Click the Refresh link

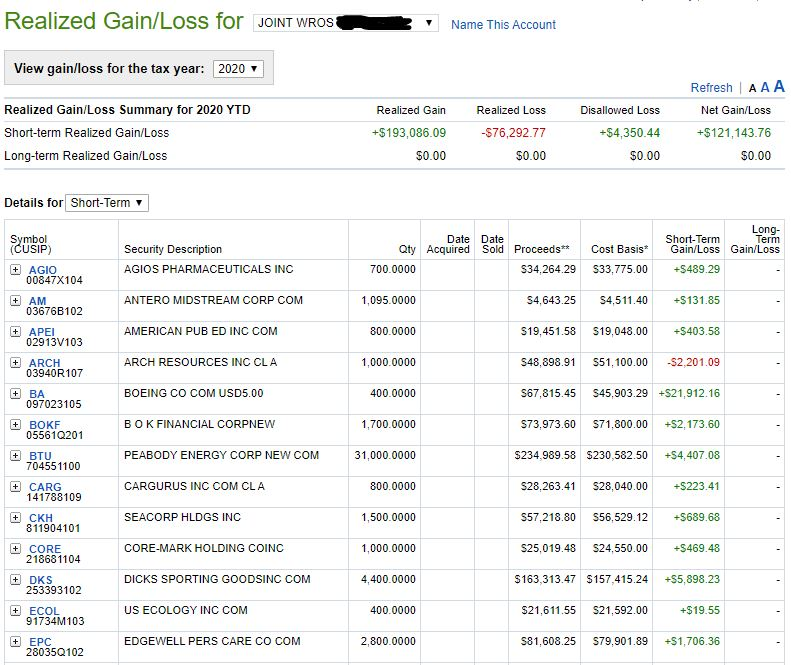coord(711,88)
